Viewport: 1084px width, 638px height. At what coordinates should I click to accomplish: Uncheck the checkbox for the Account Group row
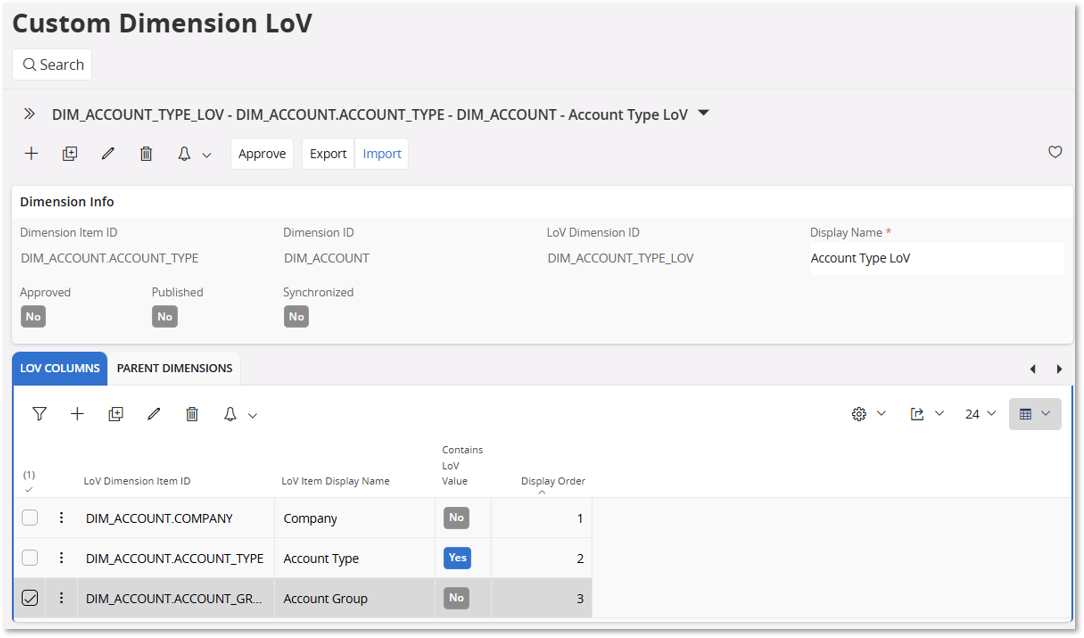(x=30, y=598)
